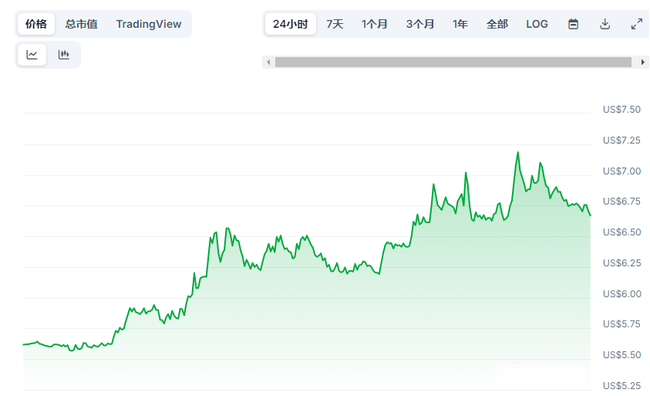Switch to line chart view icon
650x396 pixels.
pyautogui.click(x=32, y=55)
